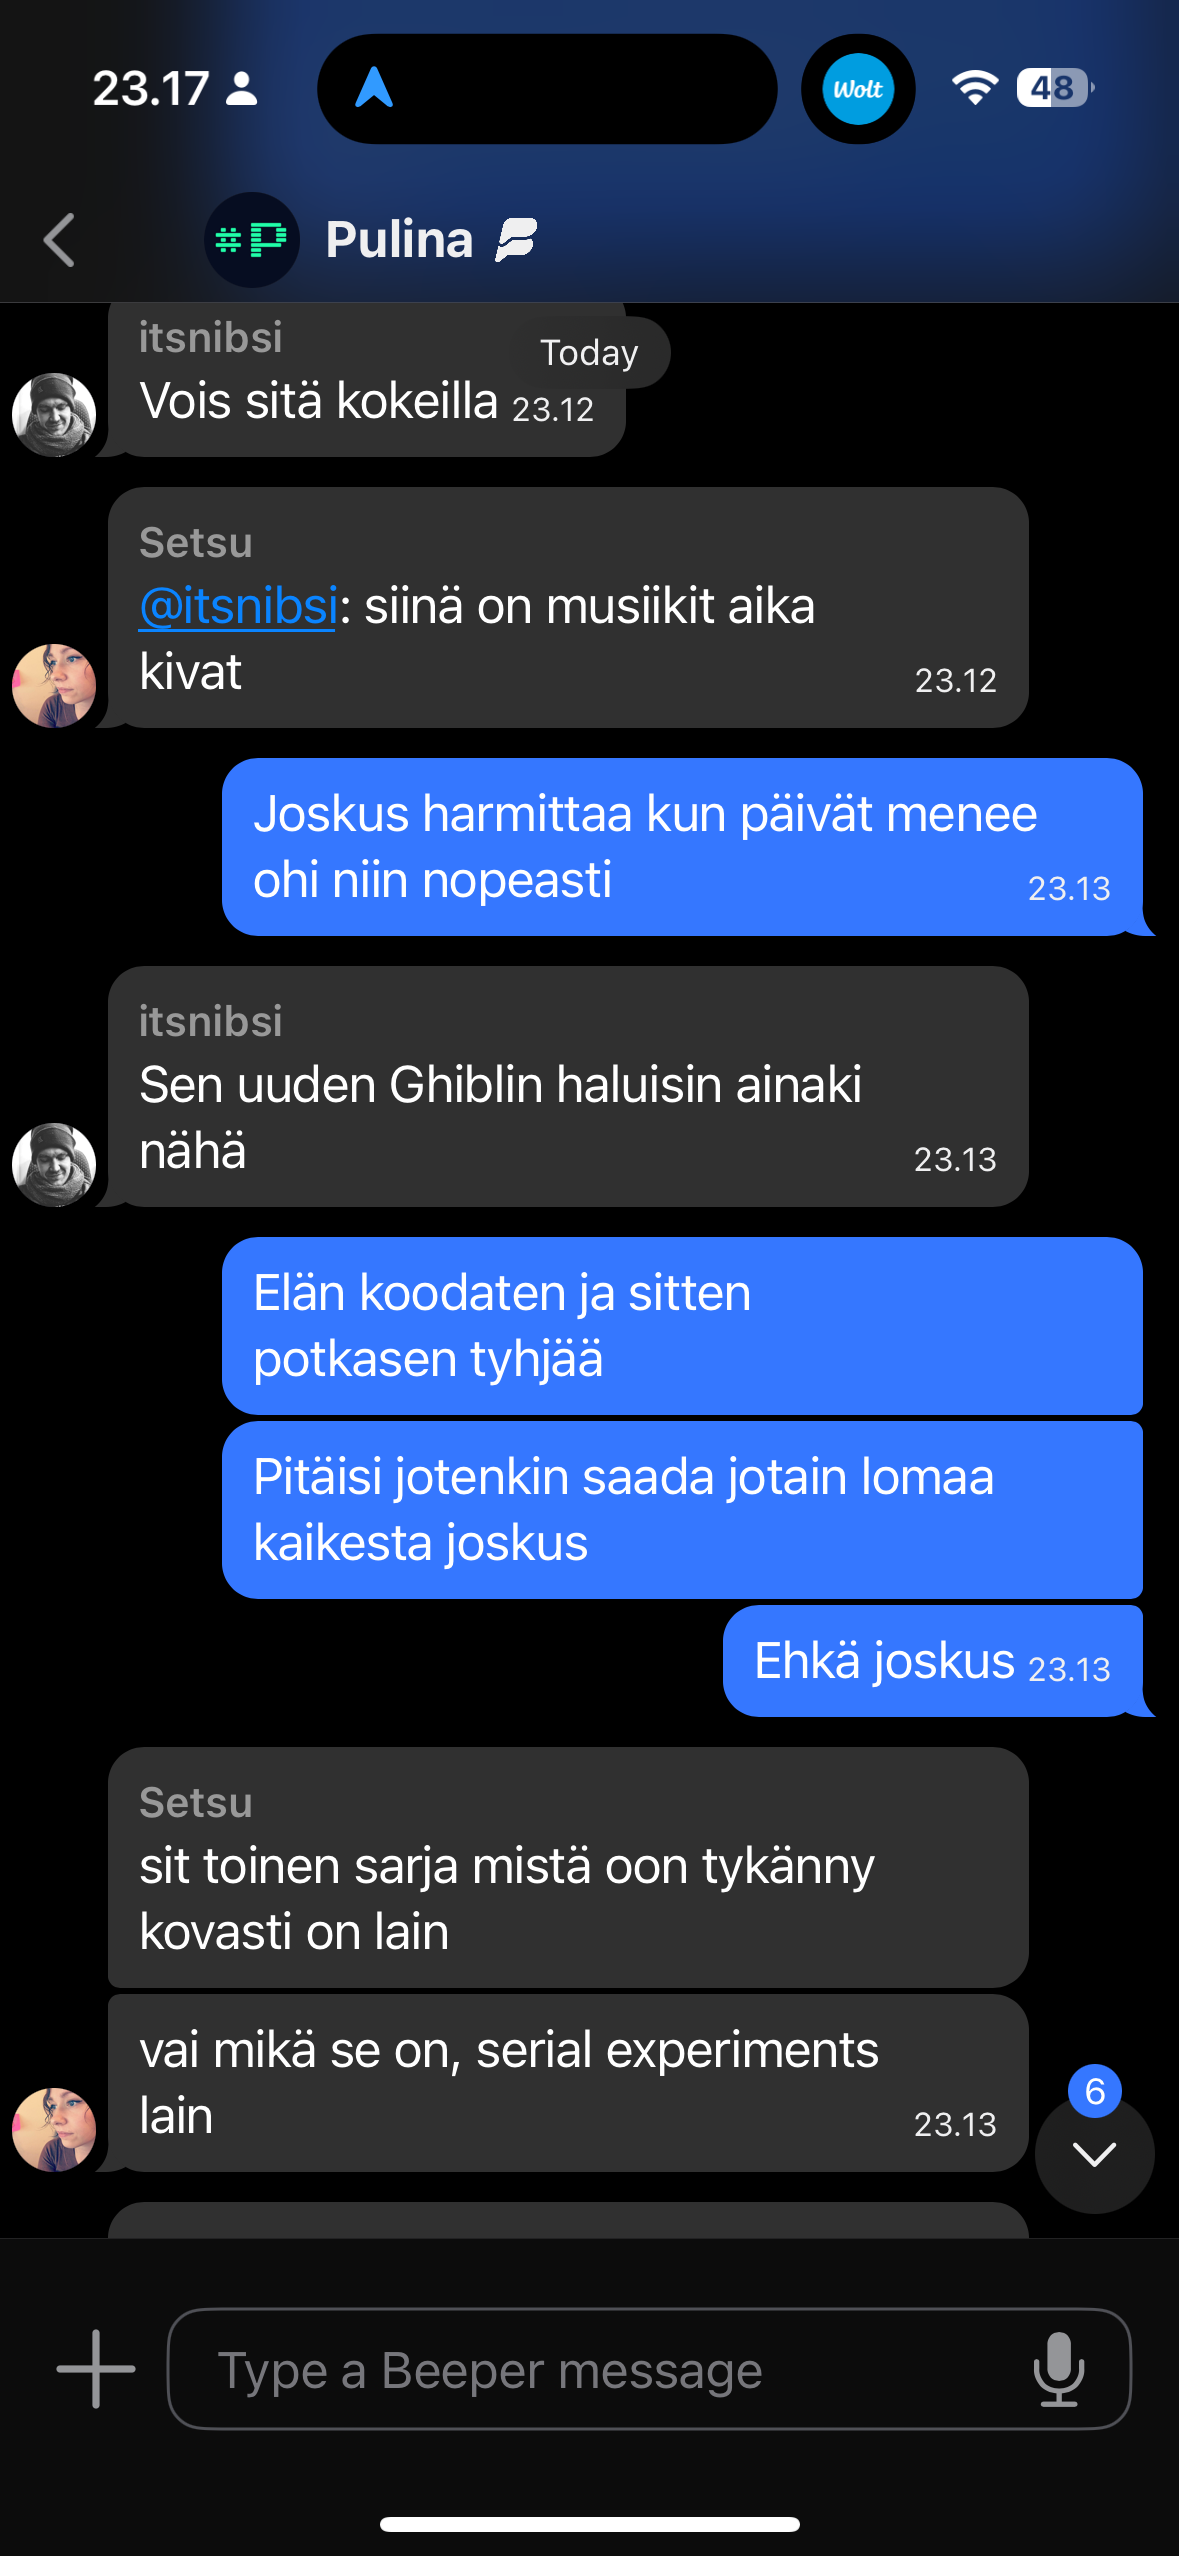1179x2556 pixels.
Task: Jump to latest messages with down chevron
Action: [1094, 2153]
